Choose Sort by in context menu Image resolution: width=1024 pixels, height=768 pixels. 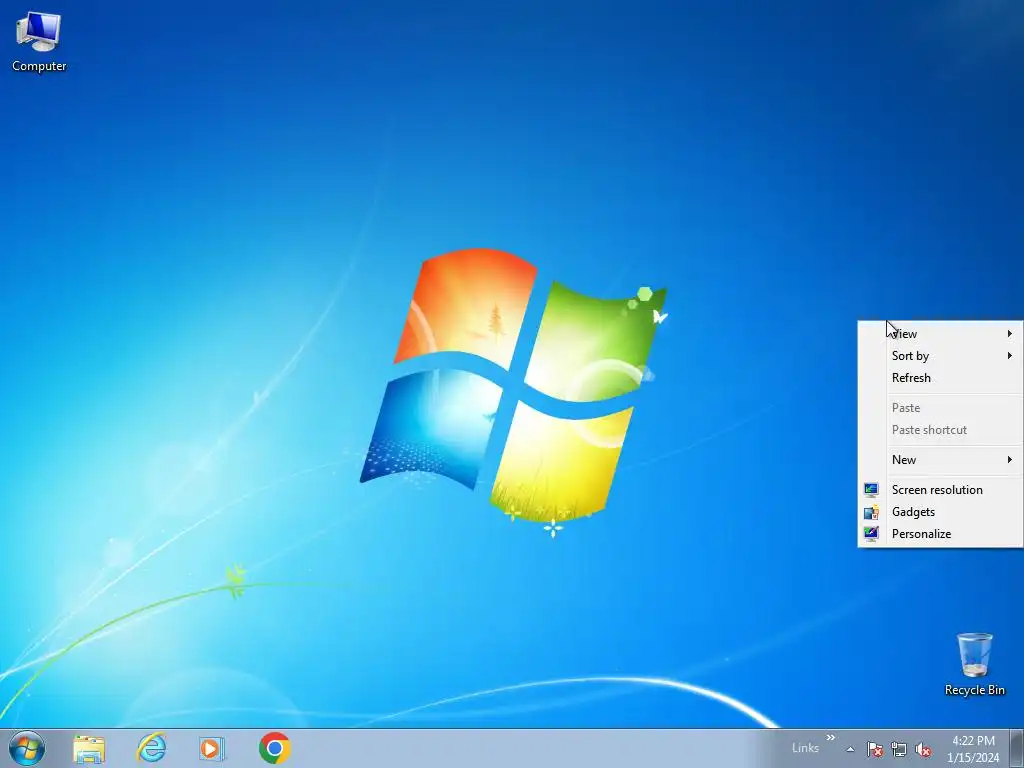point(940,356)
